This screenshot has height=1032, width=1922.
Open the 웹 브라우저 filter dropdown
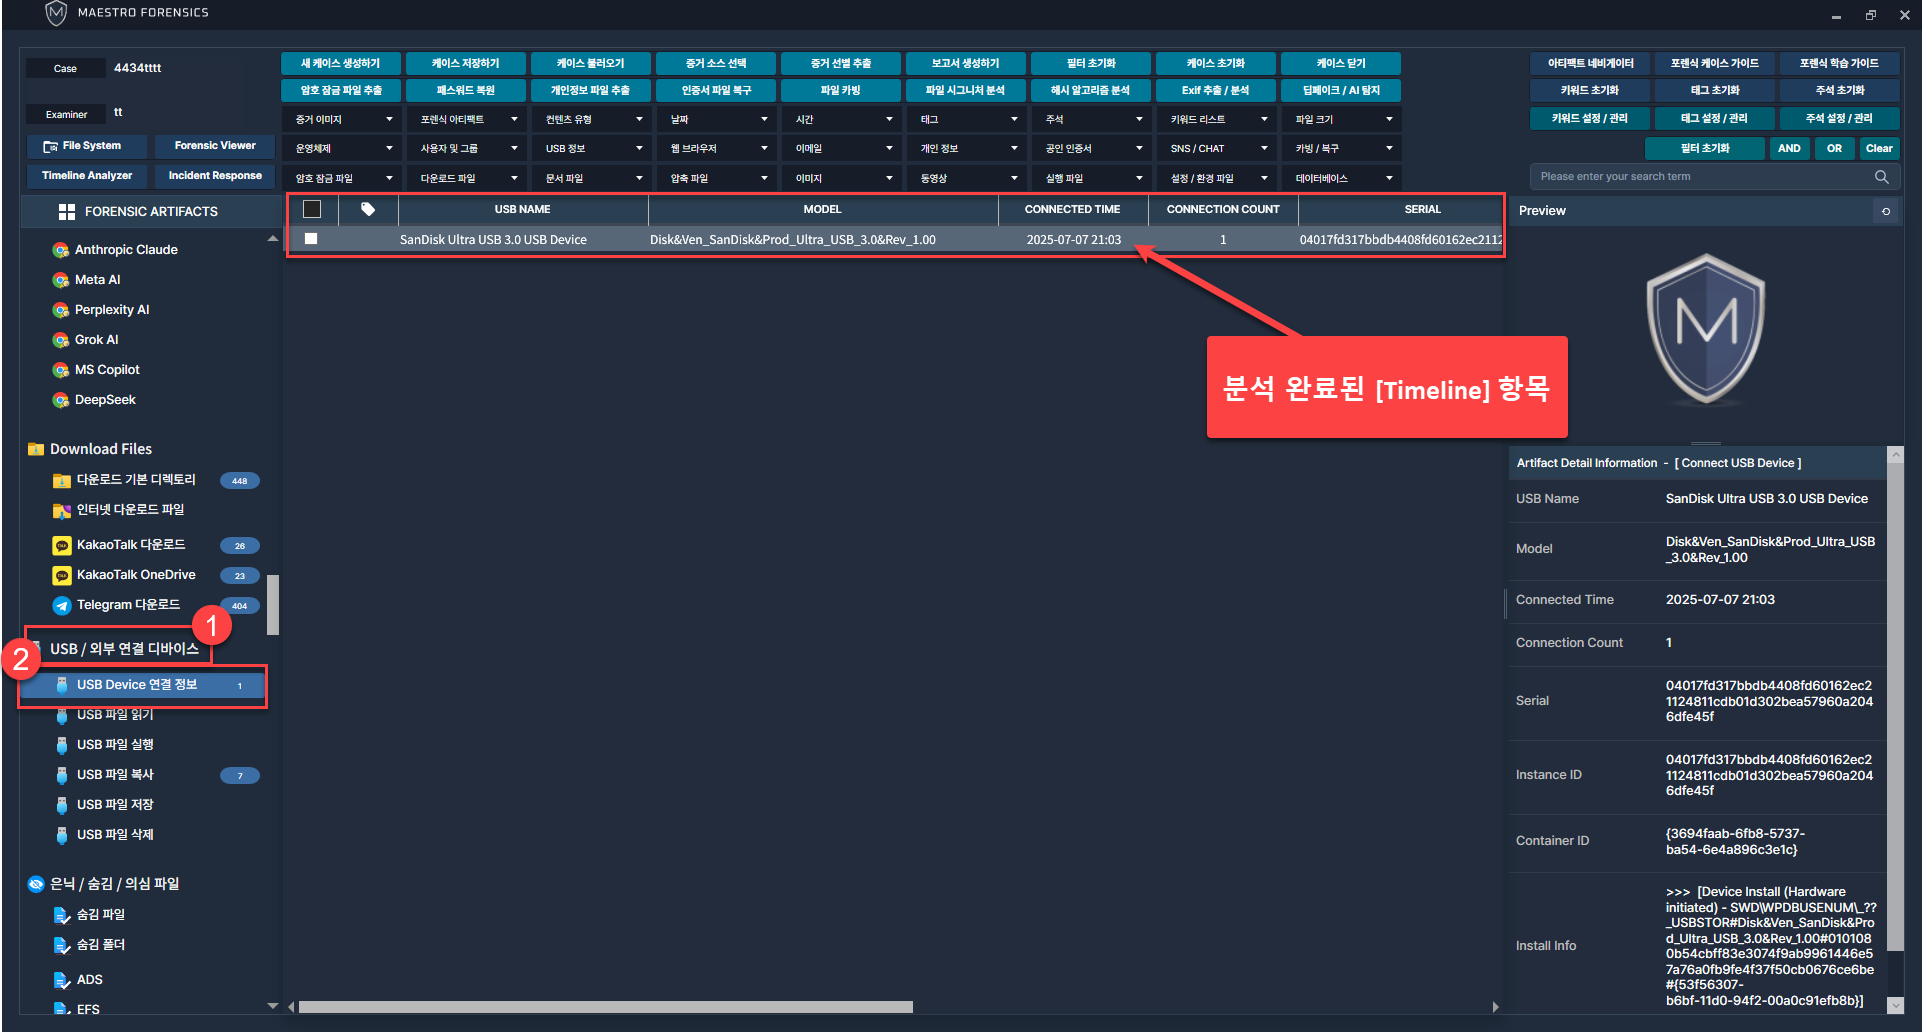click(x=716, y=148)
